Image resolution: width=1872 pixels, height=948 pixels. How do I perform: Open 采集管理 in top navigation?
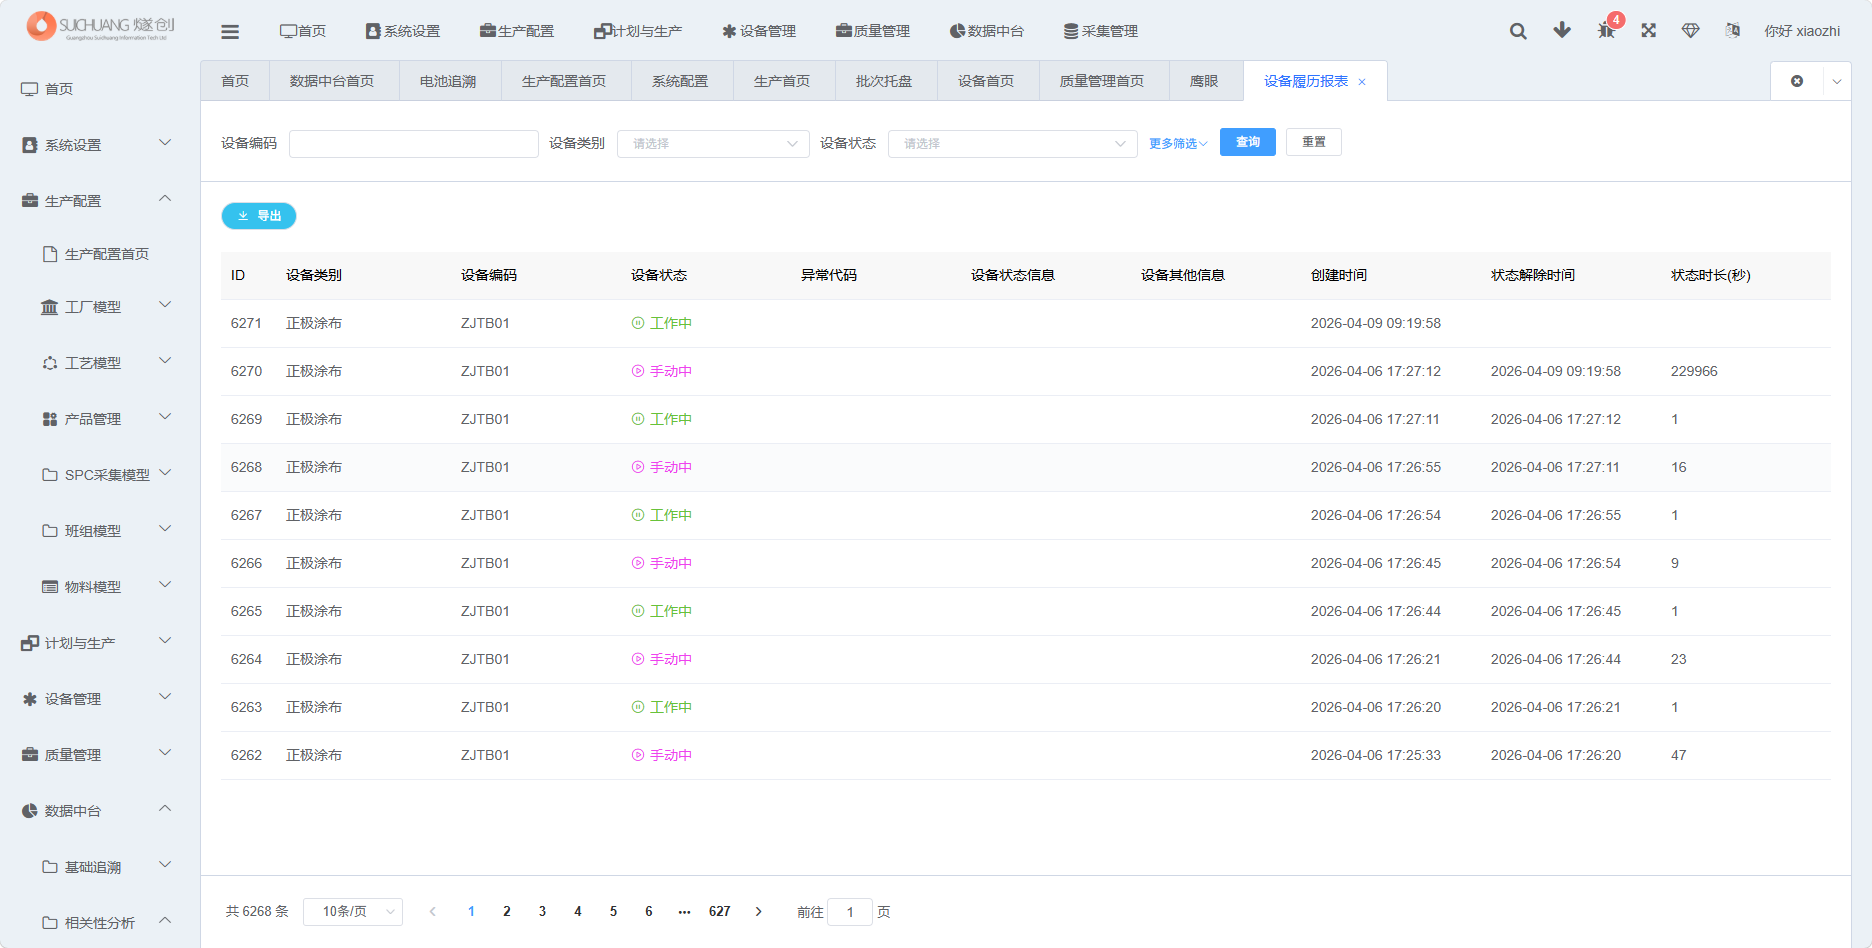(x=1101, y=31)
